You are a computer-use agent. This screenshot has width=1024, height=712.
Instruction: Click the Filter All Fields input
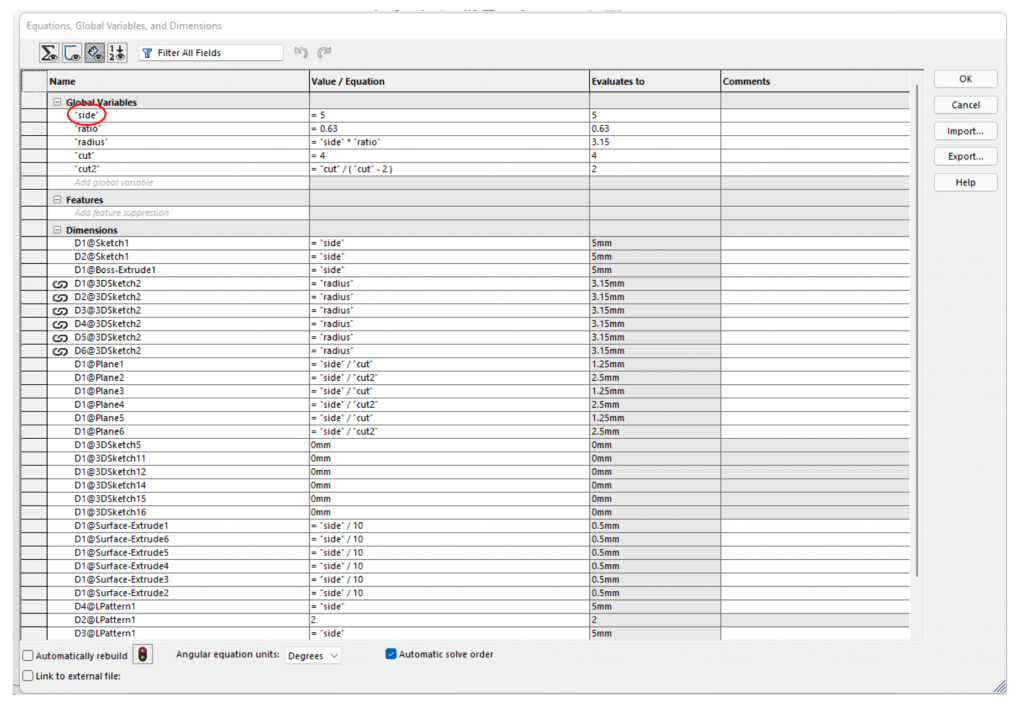tap(211, 53)
